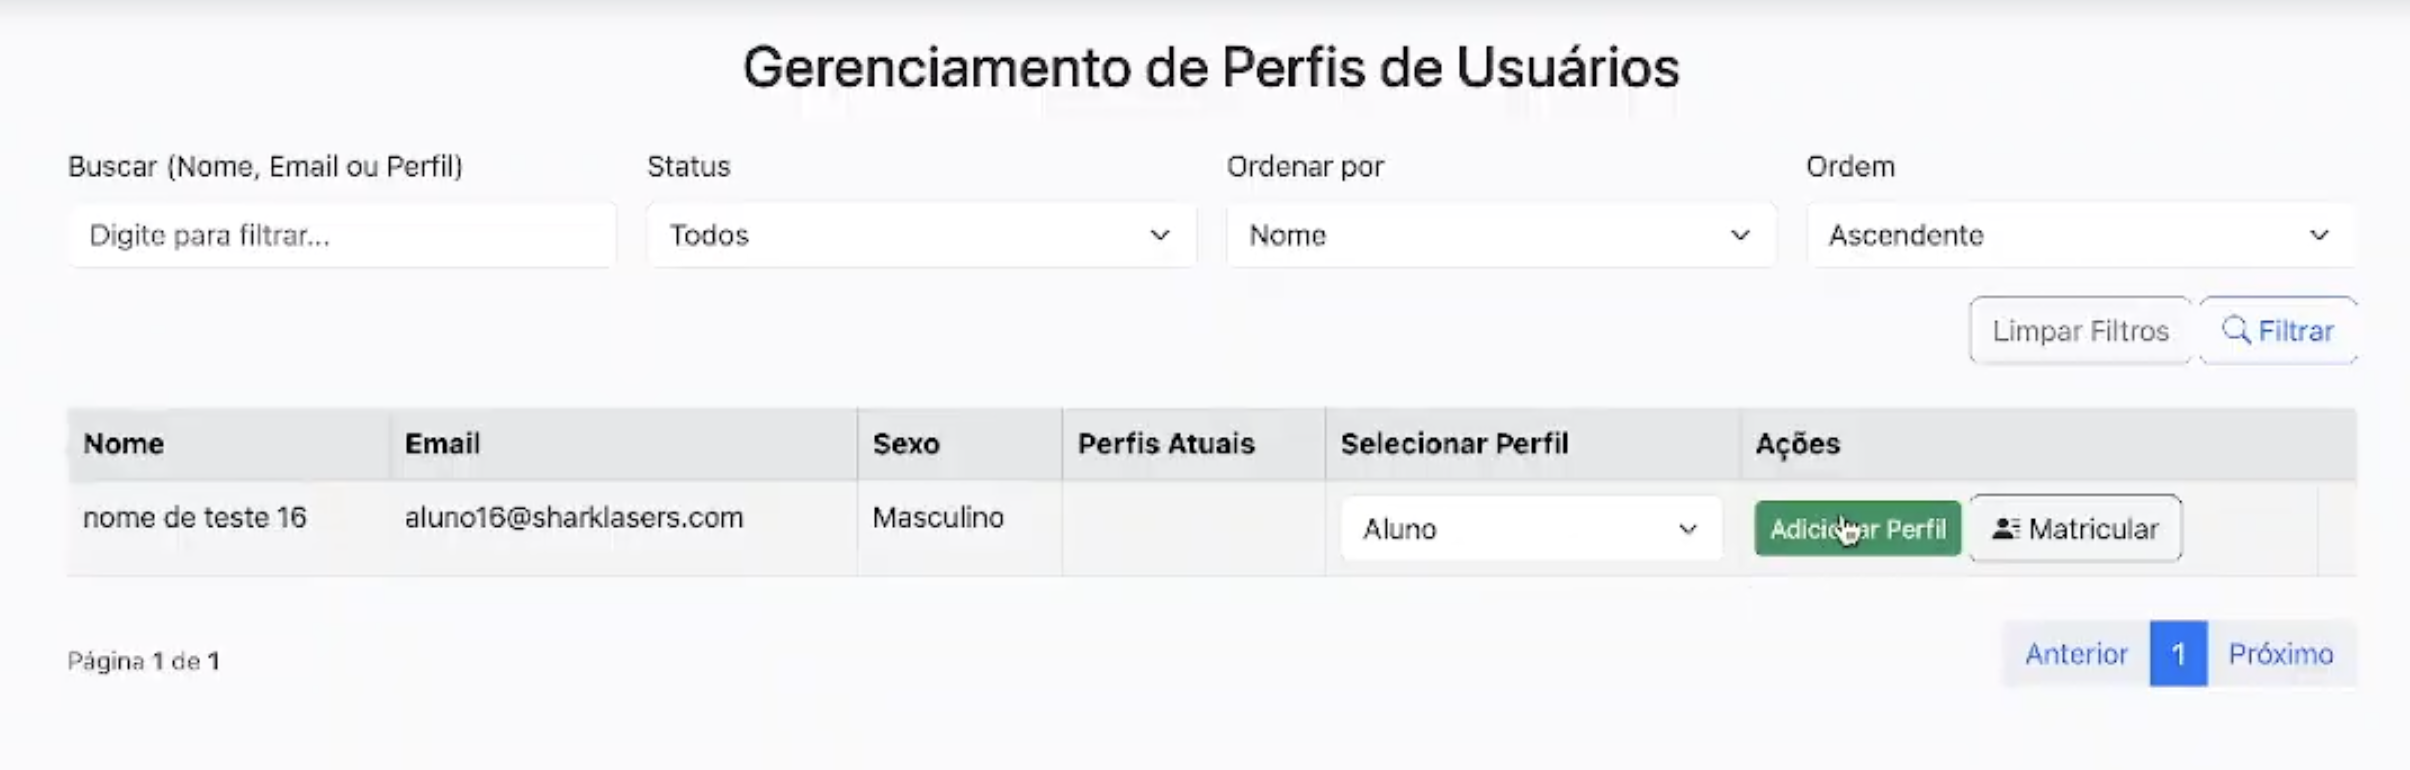Click the Digite para filtrar search field
The width and height of the screenshot is (2410, 770).
click(x=340, y=235)
